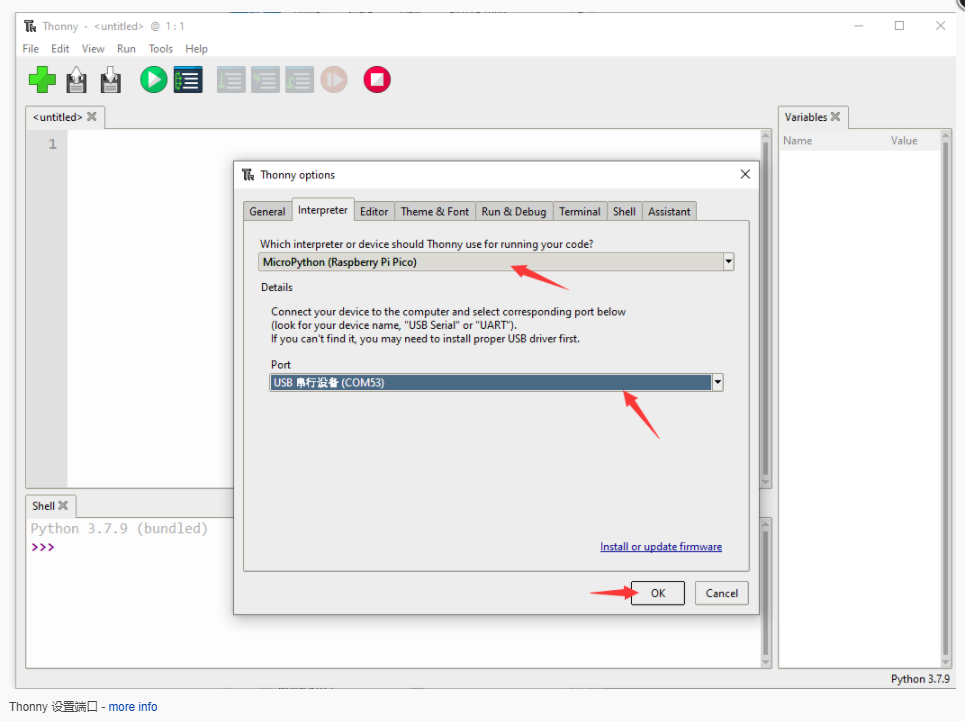Open the Run & Debug tab

(514, 211)
